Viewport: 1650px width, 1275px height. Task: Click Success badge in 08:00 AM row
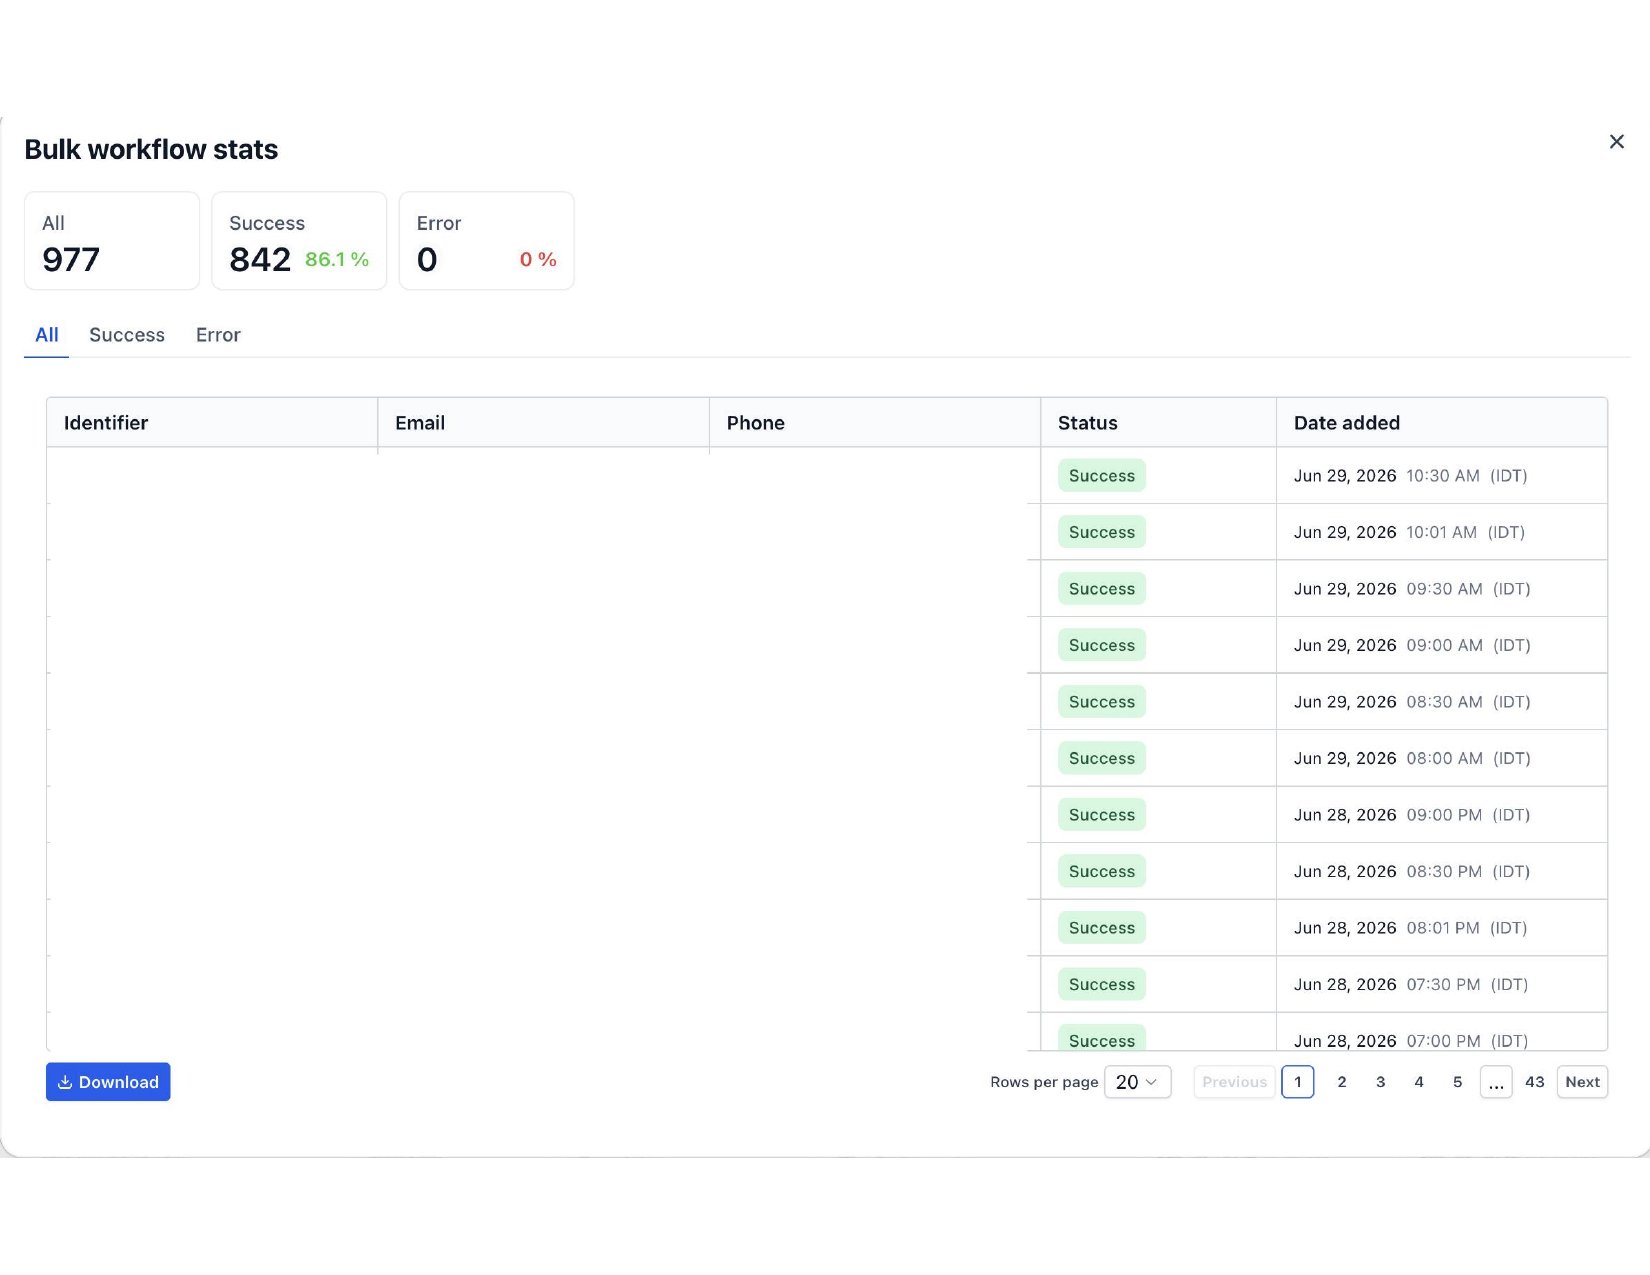point(1102,758)
